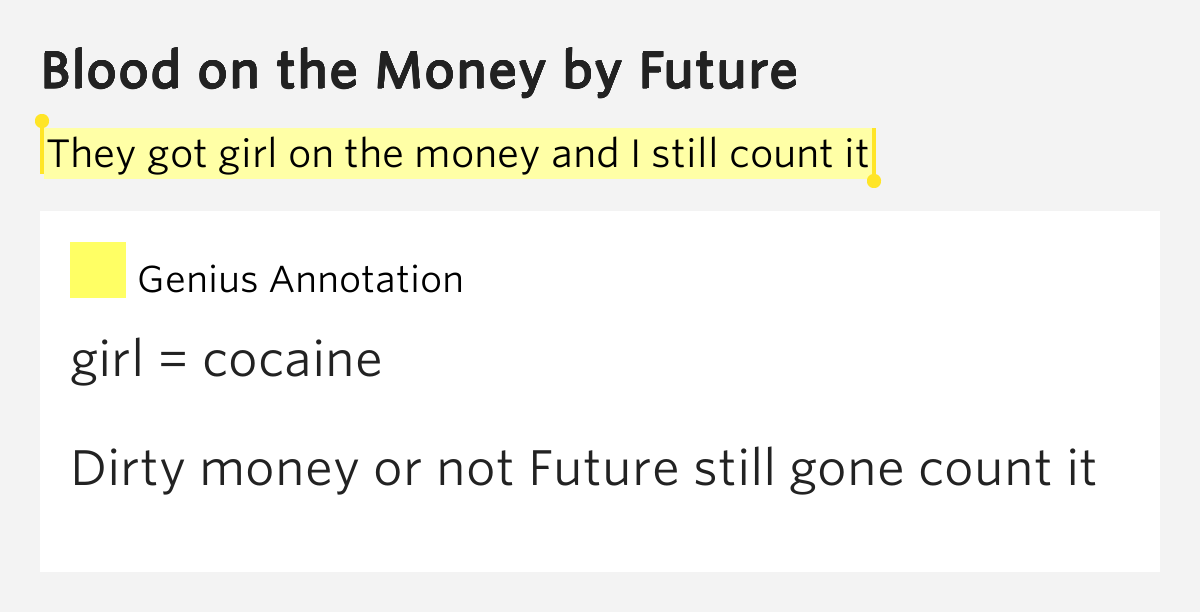Click the highlighted lyric line
Viewport: 1200px width, 612px height.
tap(459, 154)
